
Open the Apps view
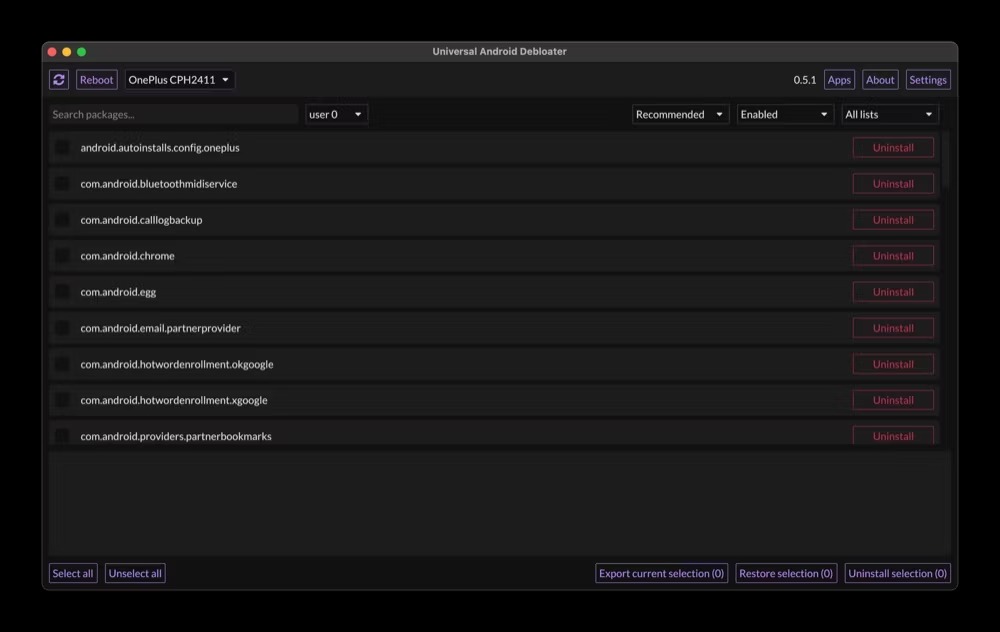pyautogui.click(x=839, y=80)
